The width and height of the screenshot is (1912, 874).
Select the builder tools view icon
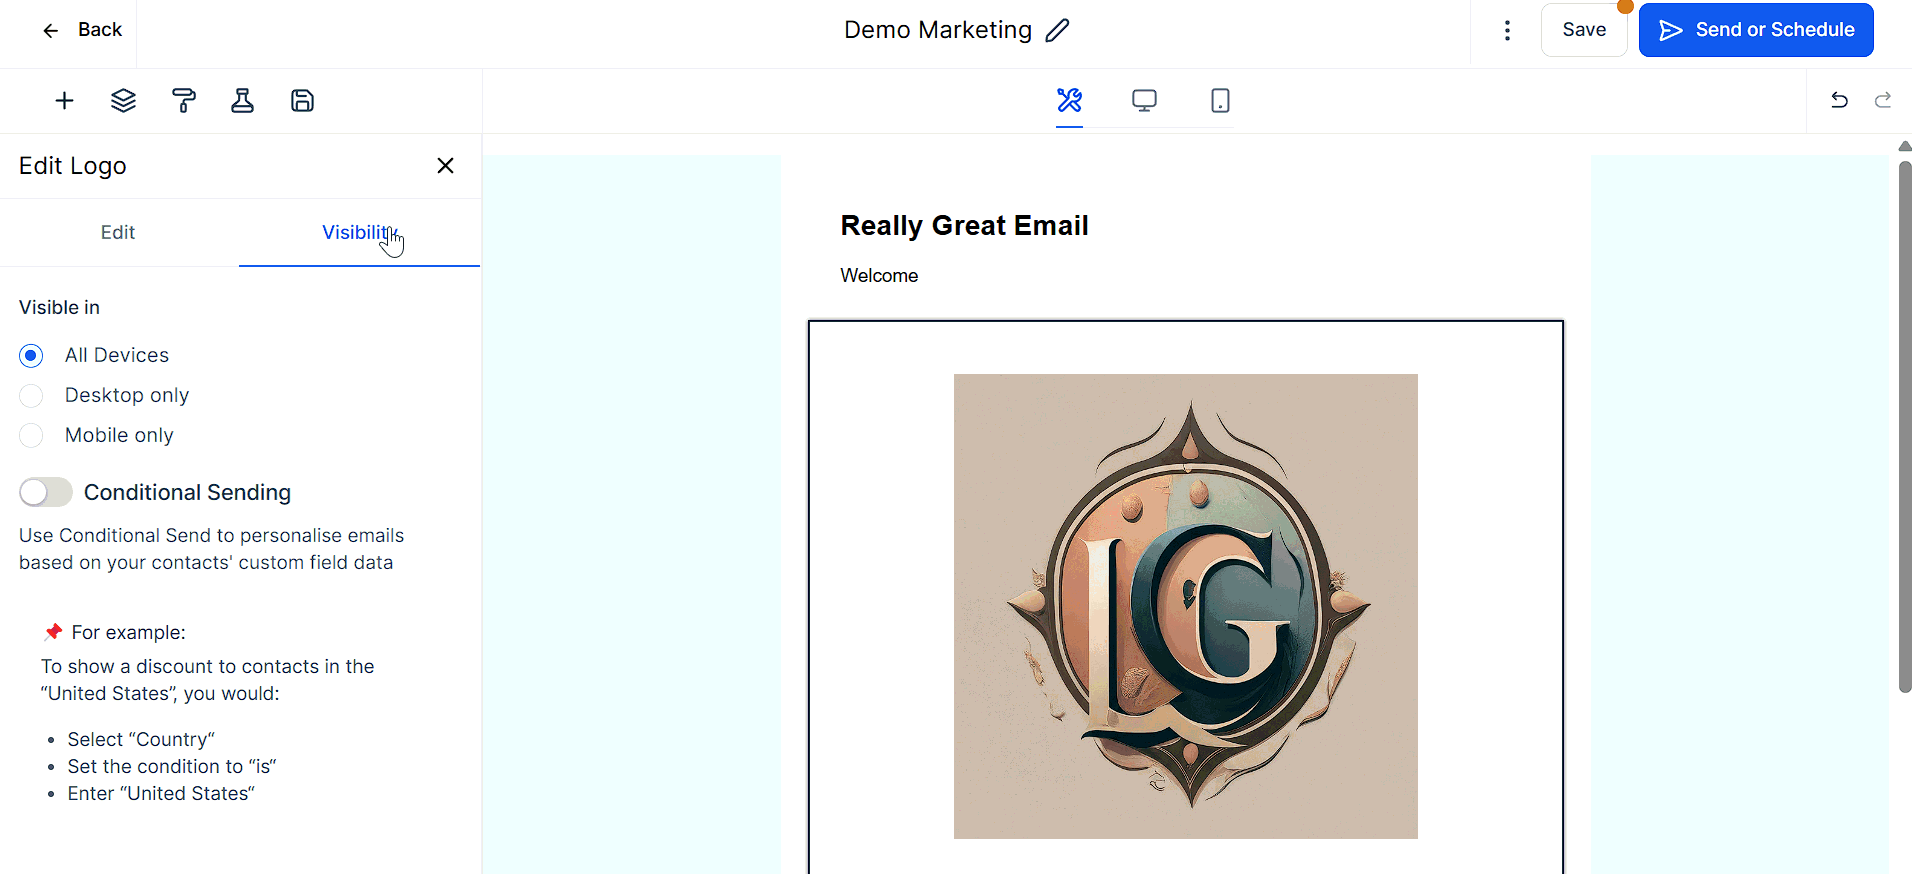[1069, 100]
